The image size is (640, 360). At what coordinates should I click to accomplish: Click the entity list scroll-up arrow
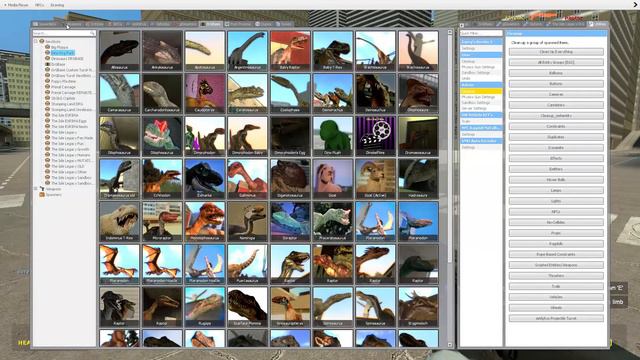(x=450, y=32)
